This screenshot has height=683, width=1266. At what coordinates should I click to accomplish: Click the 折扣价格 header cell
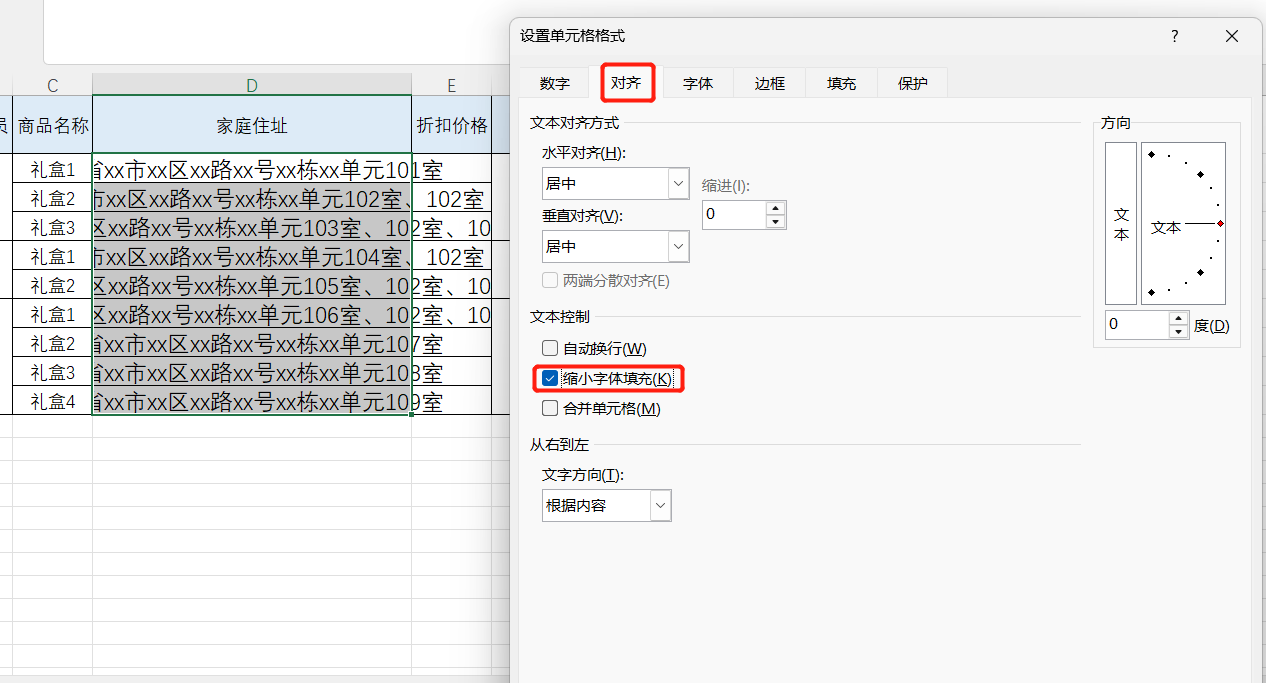click(452, 125)
